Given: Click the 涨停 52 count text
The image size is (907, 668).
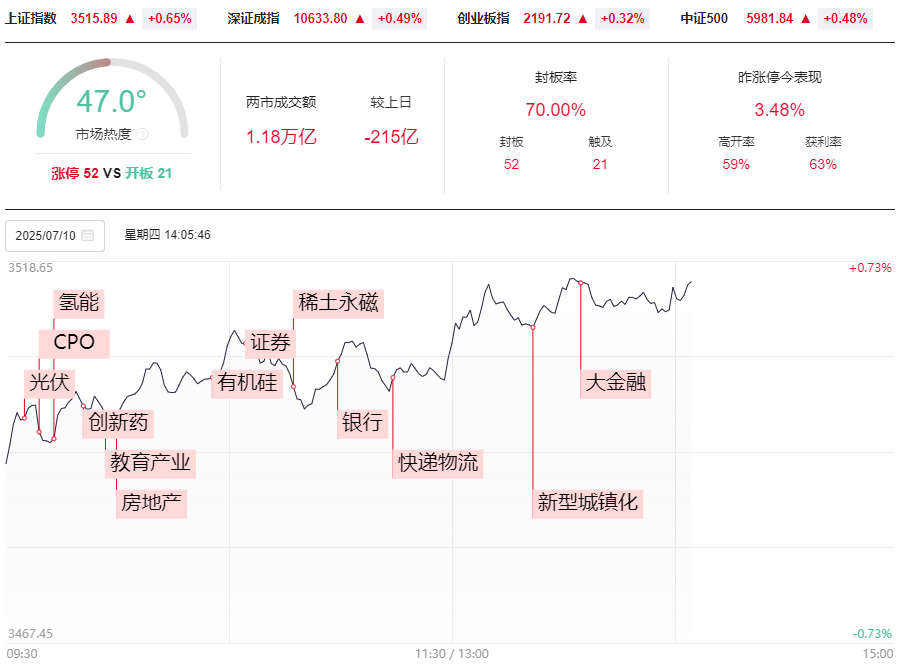Looking at the screenshot, I should pyautogui.click(x=75, y=174).
